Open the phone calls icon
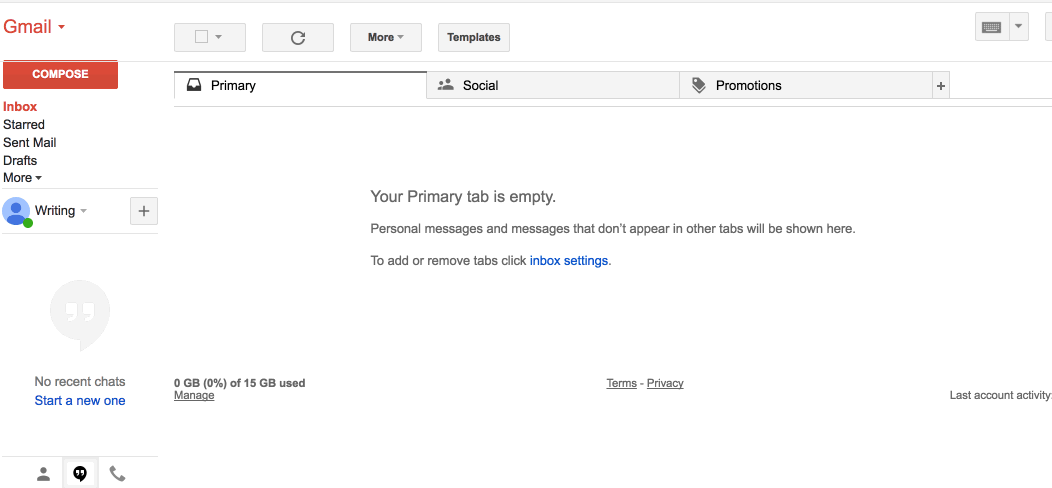 tap(117, 474)
